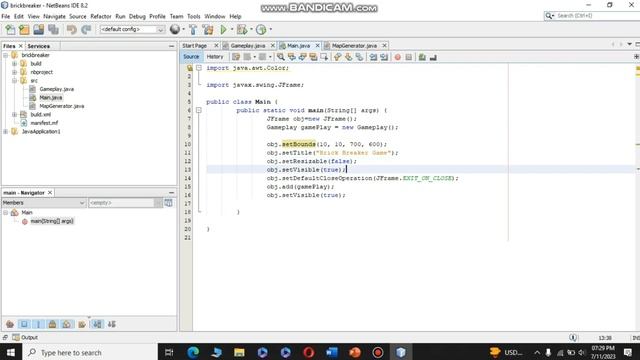Toggle Show Inner Classes in Navigator

click(67, 324)
